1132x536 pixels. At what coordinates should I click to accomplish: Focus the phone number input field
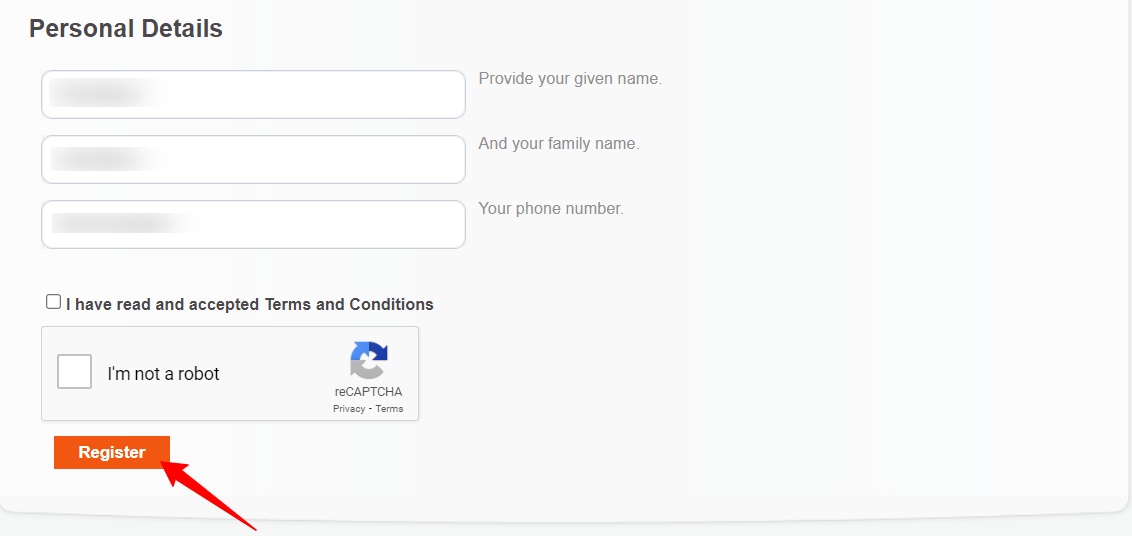point(253,224)
